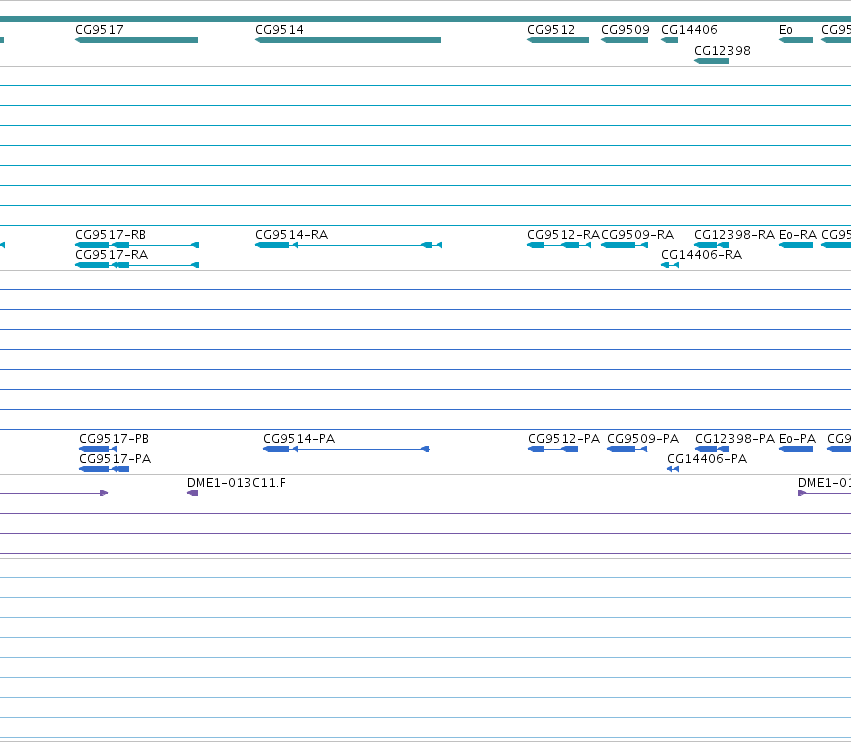This screenshot has height=742, width=851.
Task: Select the Eo gene label
Action: pos(786,30)
